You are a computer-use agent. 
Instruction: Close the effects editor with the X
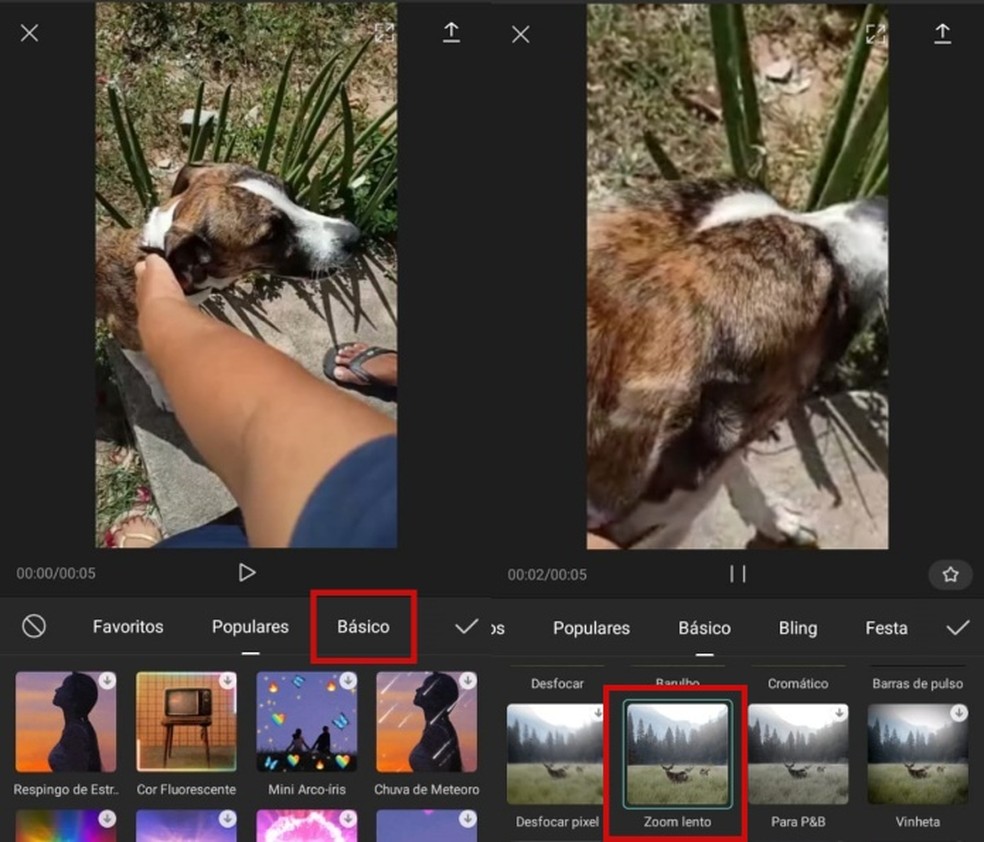[29, 32]
